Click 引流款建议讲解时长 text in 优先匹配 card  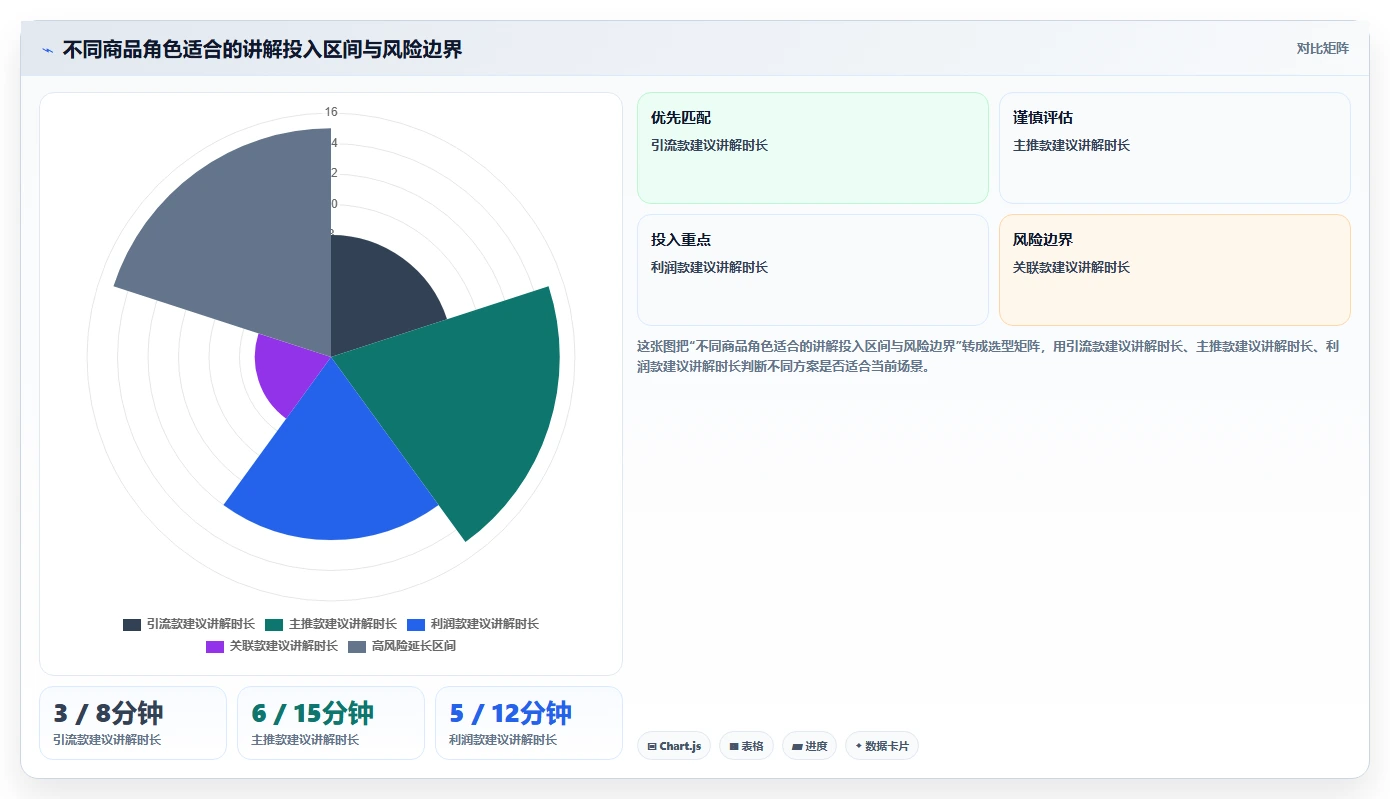pos(709,145)
